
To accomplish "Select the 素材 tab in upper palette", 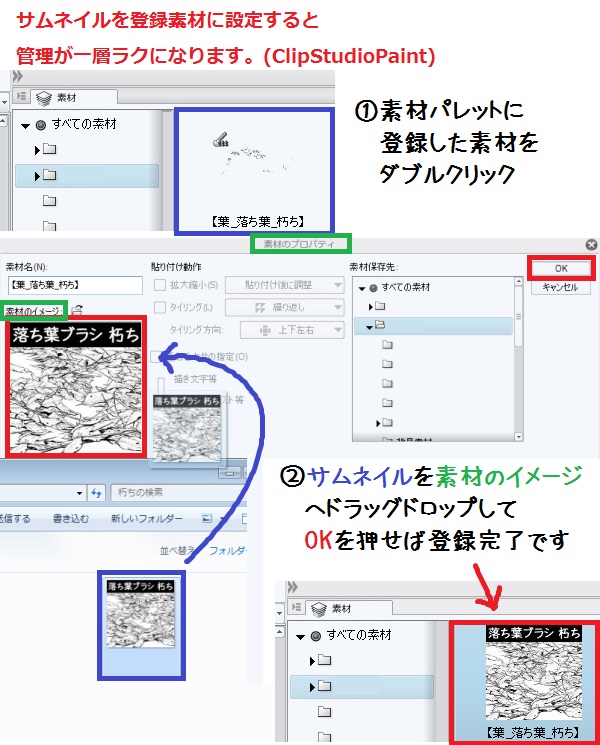I will (x=75, y=97).
